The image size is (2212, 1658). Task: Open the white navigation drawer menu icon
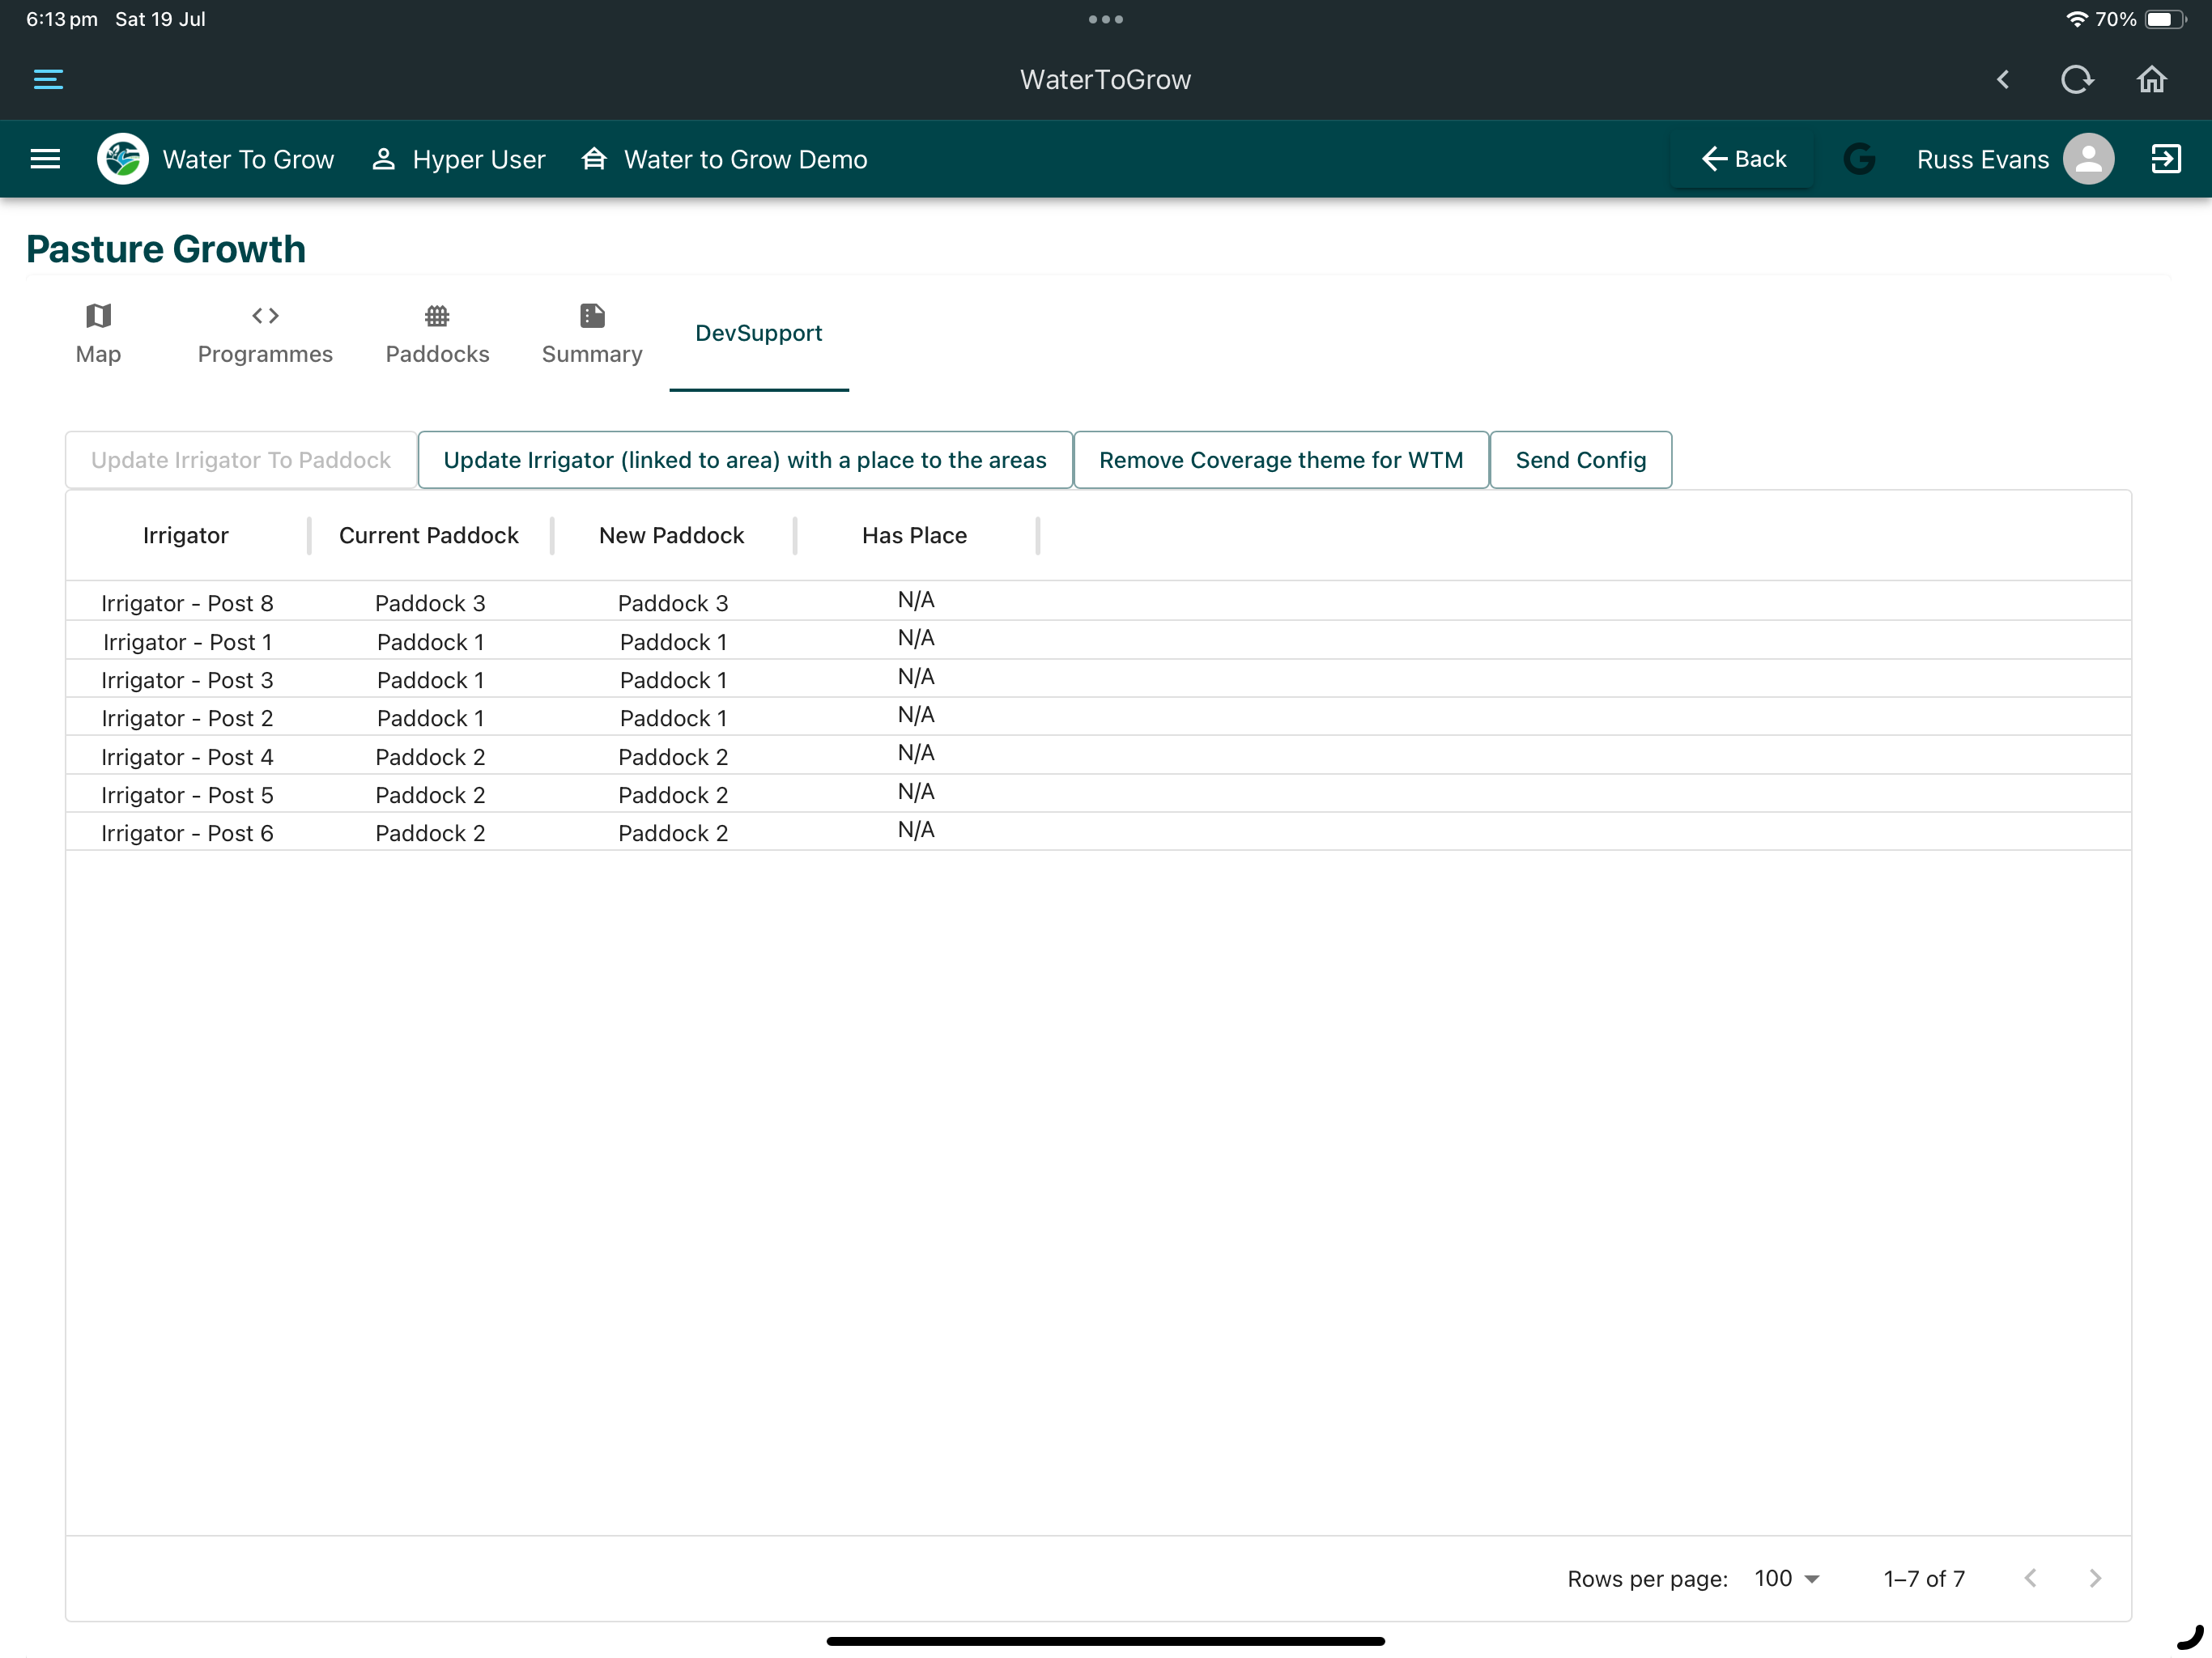click(x=46, y=159)
